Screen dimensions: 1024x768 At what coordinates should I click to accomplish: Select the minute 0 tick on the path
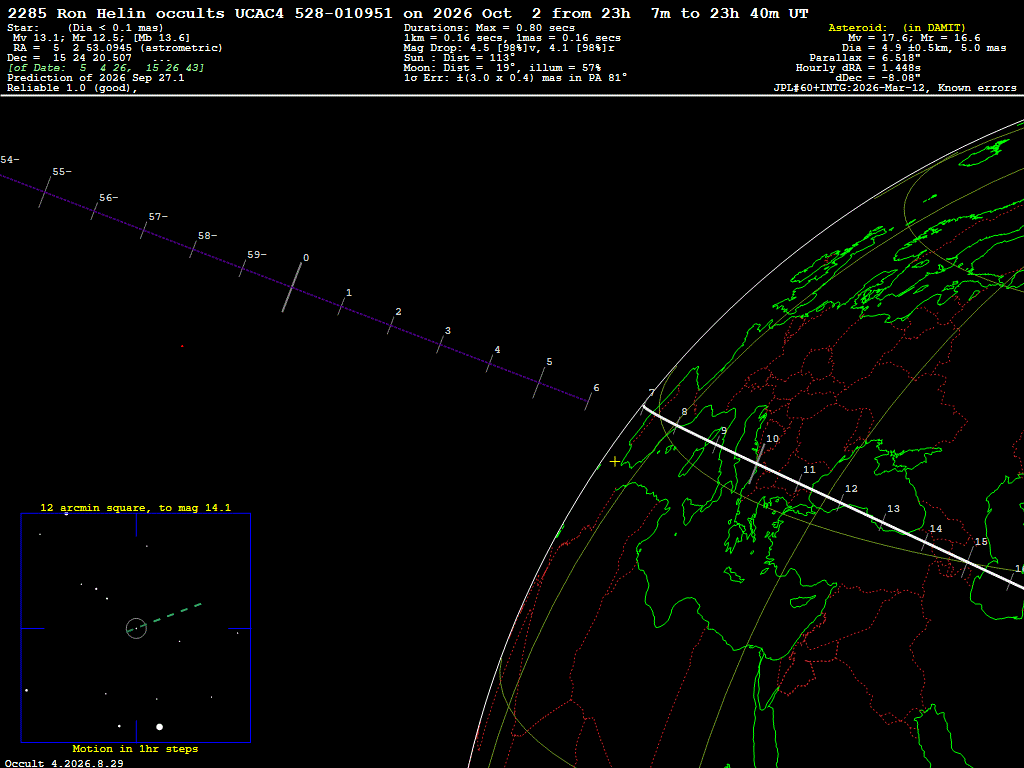[x=292, y=287]
